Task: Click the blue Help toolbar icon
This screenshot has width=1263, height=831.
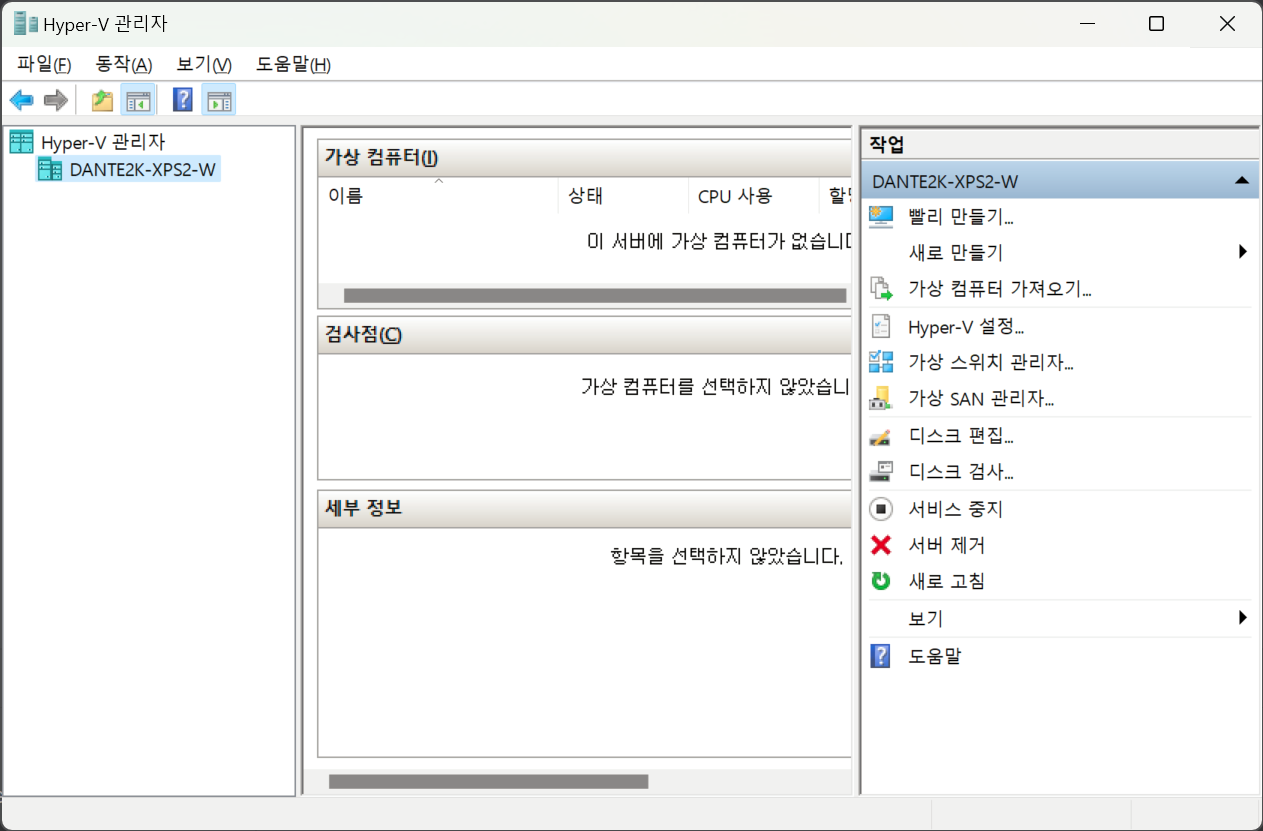Action: 183,100
